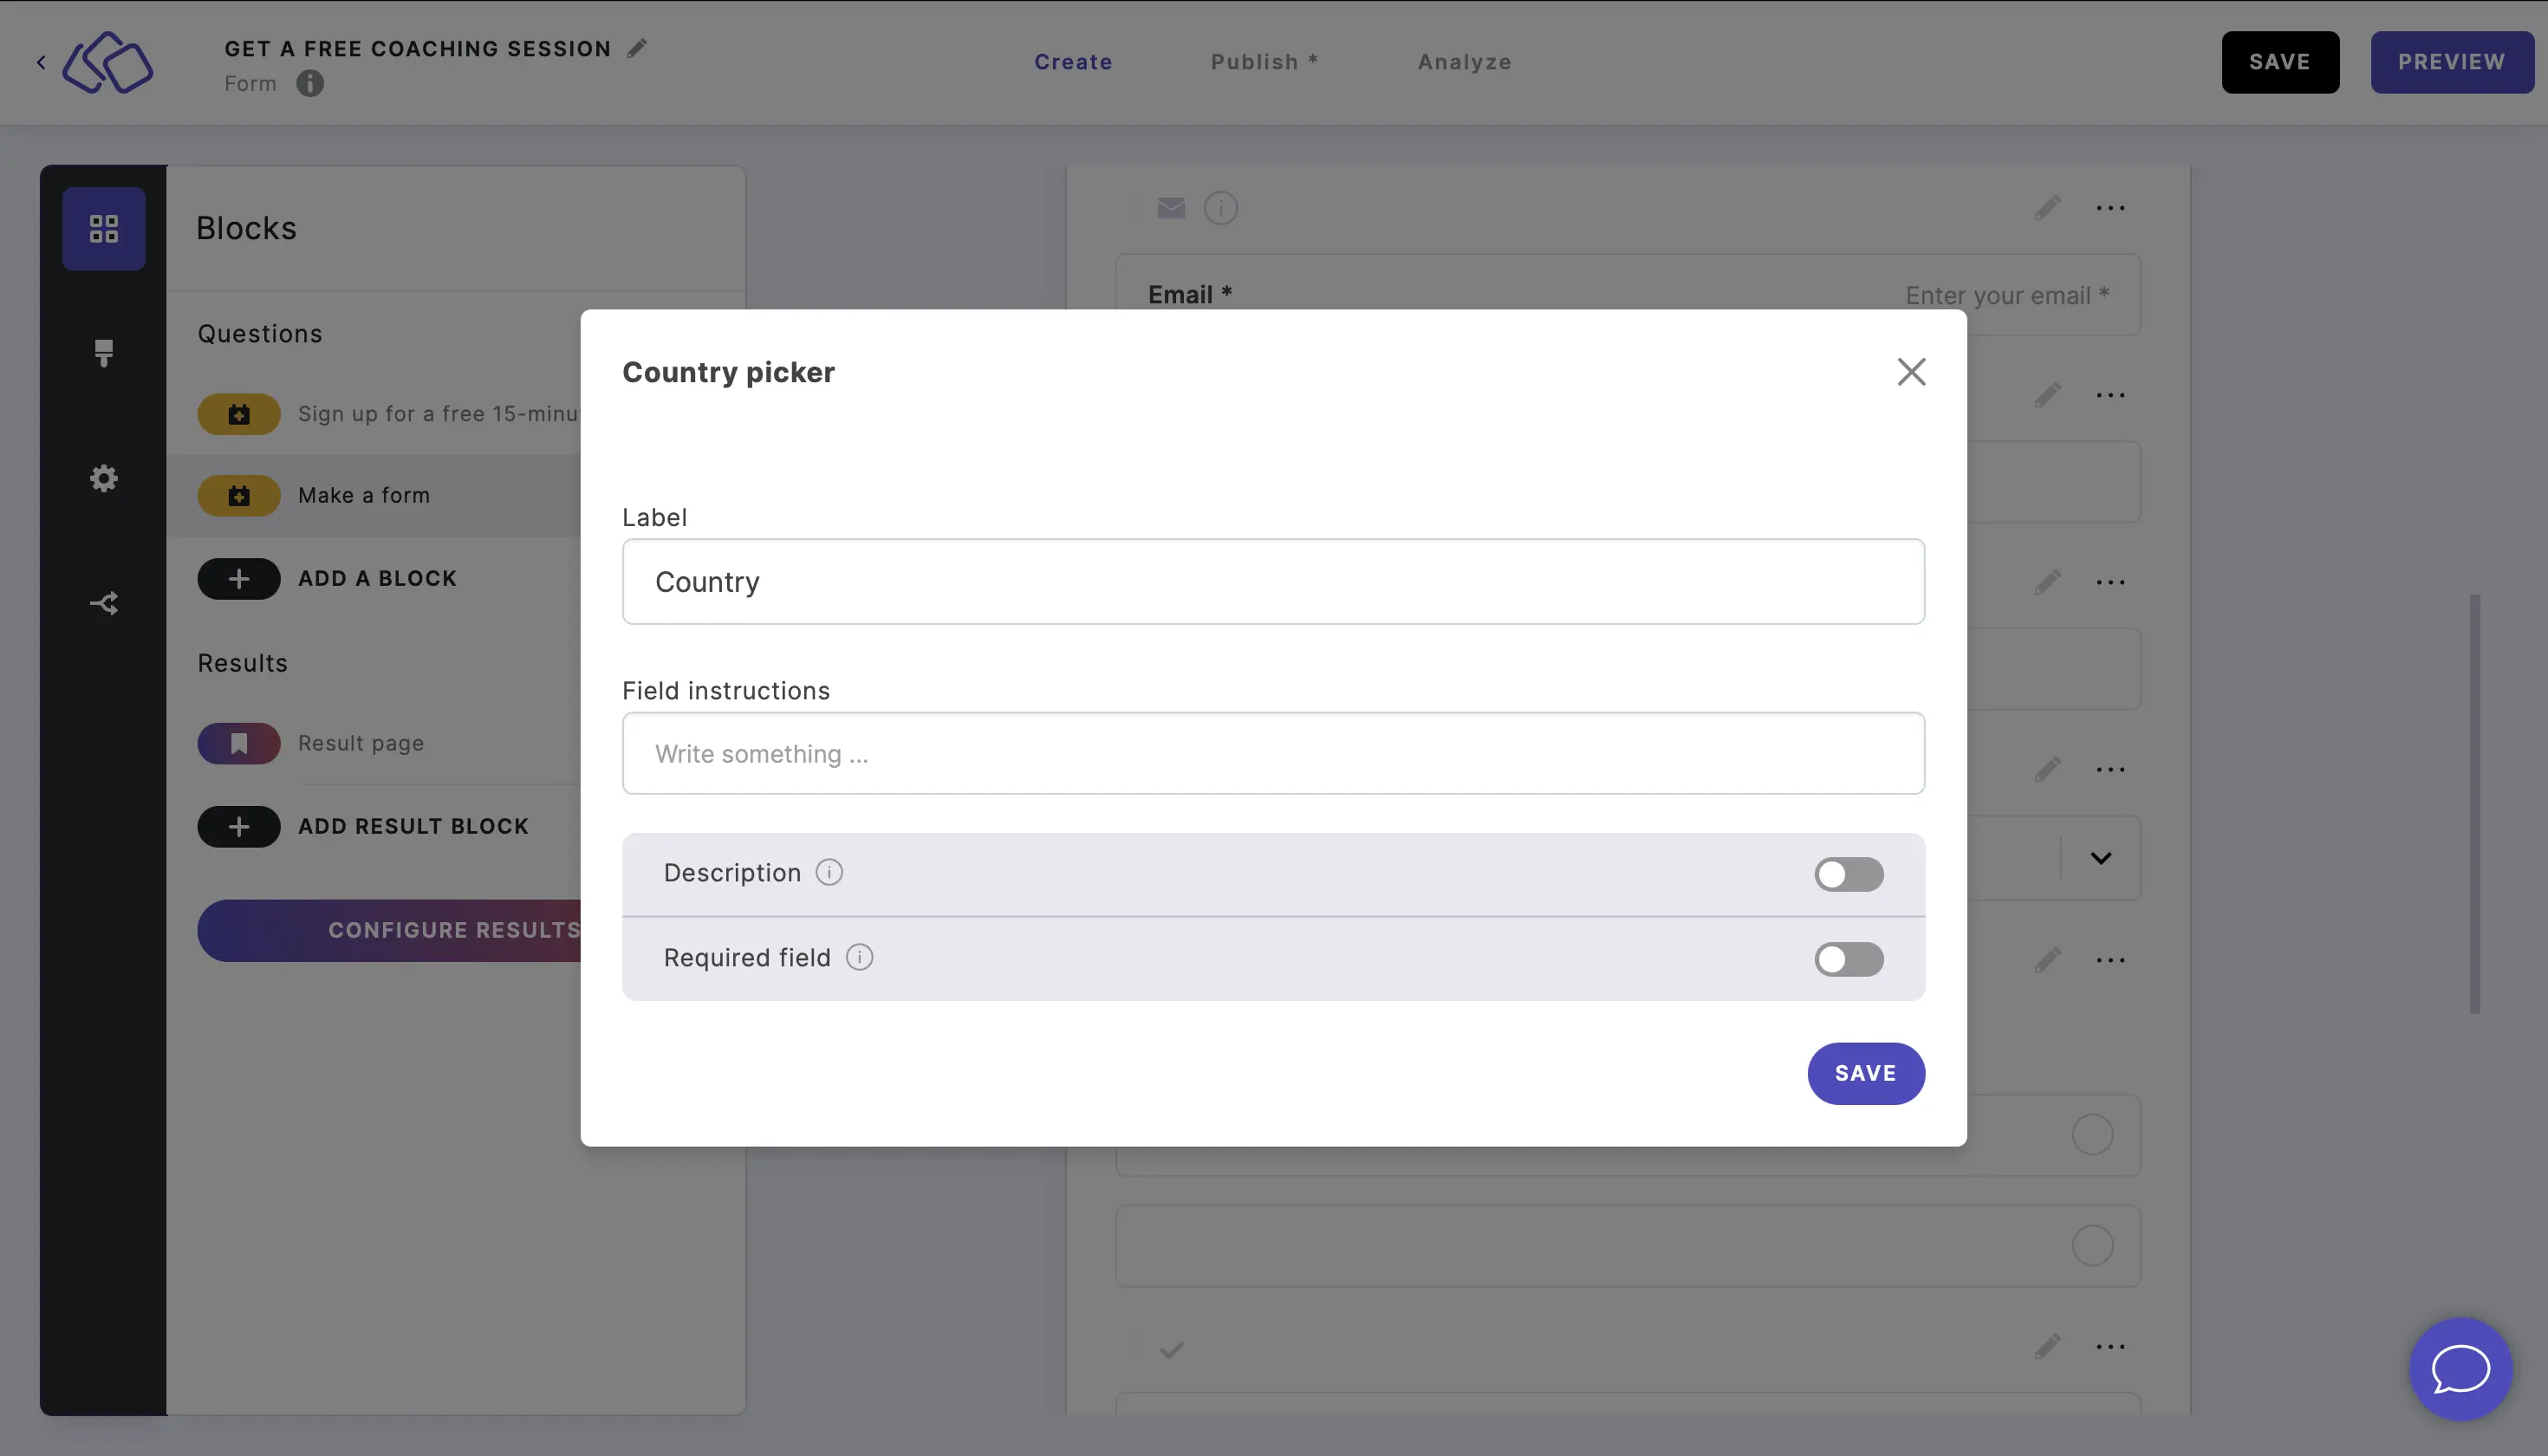This screenshot has height=1456, width=2548.
Task: Open the settings gear sidebar icon
Action: [x=104, y=478]
